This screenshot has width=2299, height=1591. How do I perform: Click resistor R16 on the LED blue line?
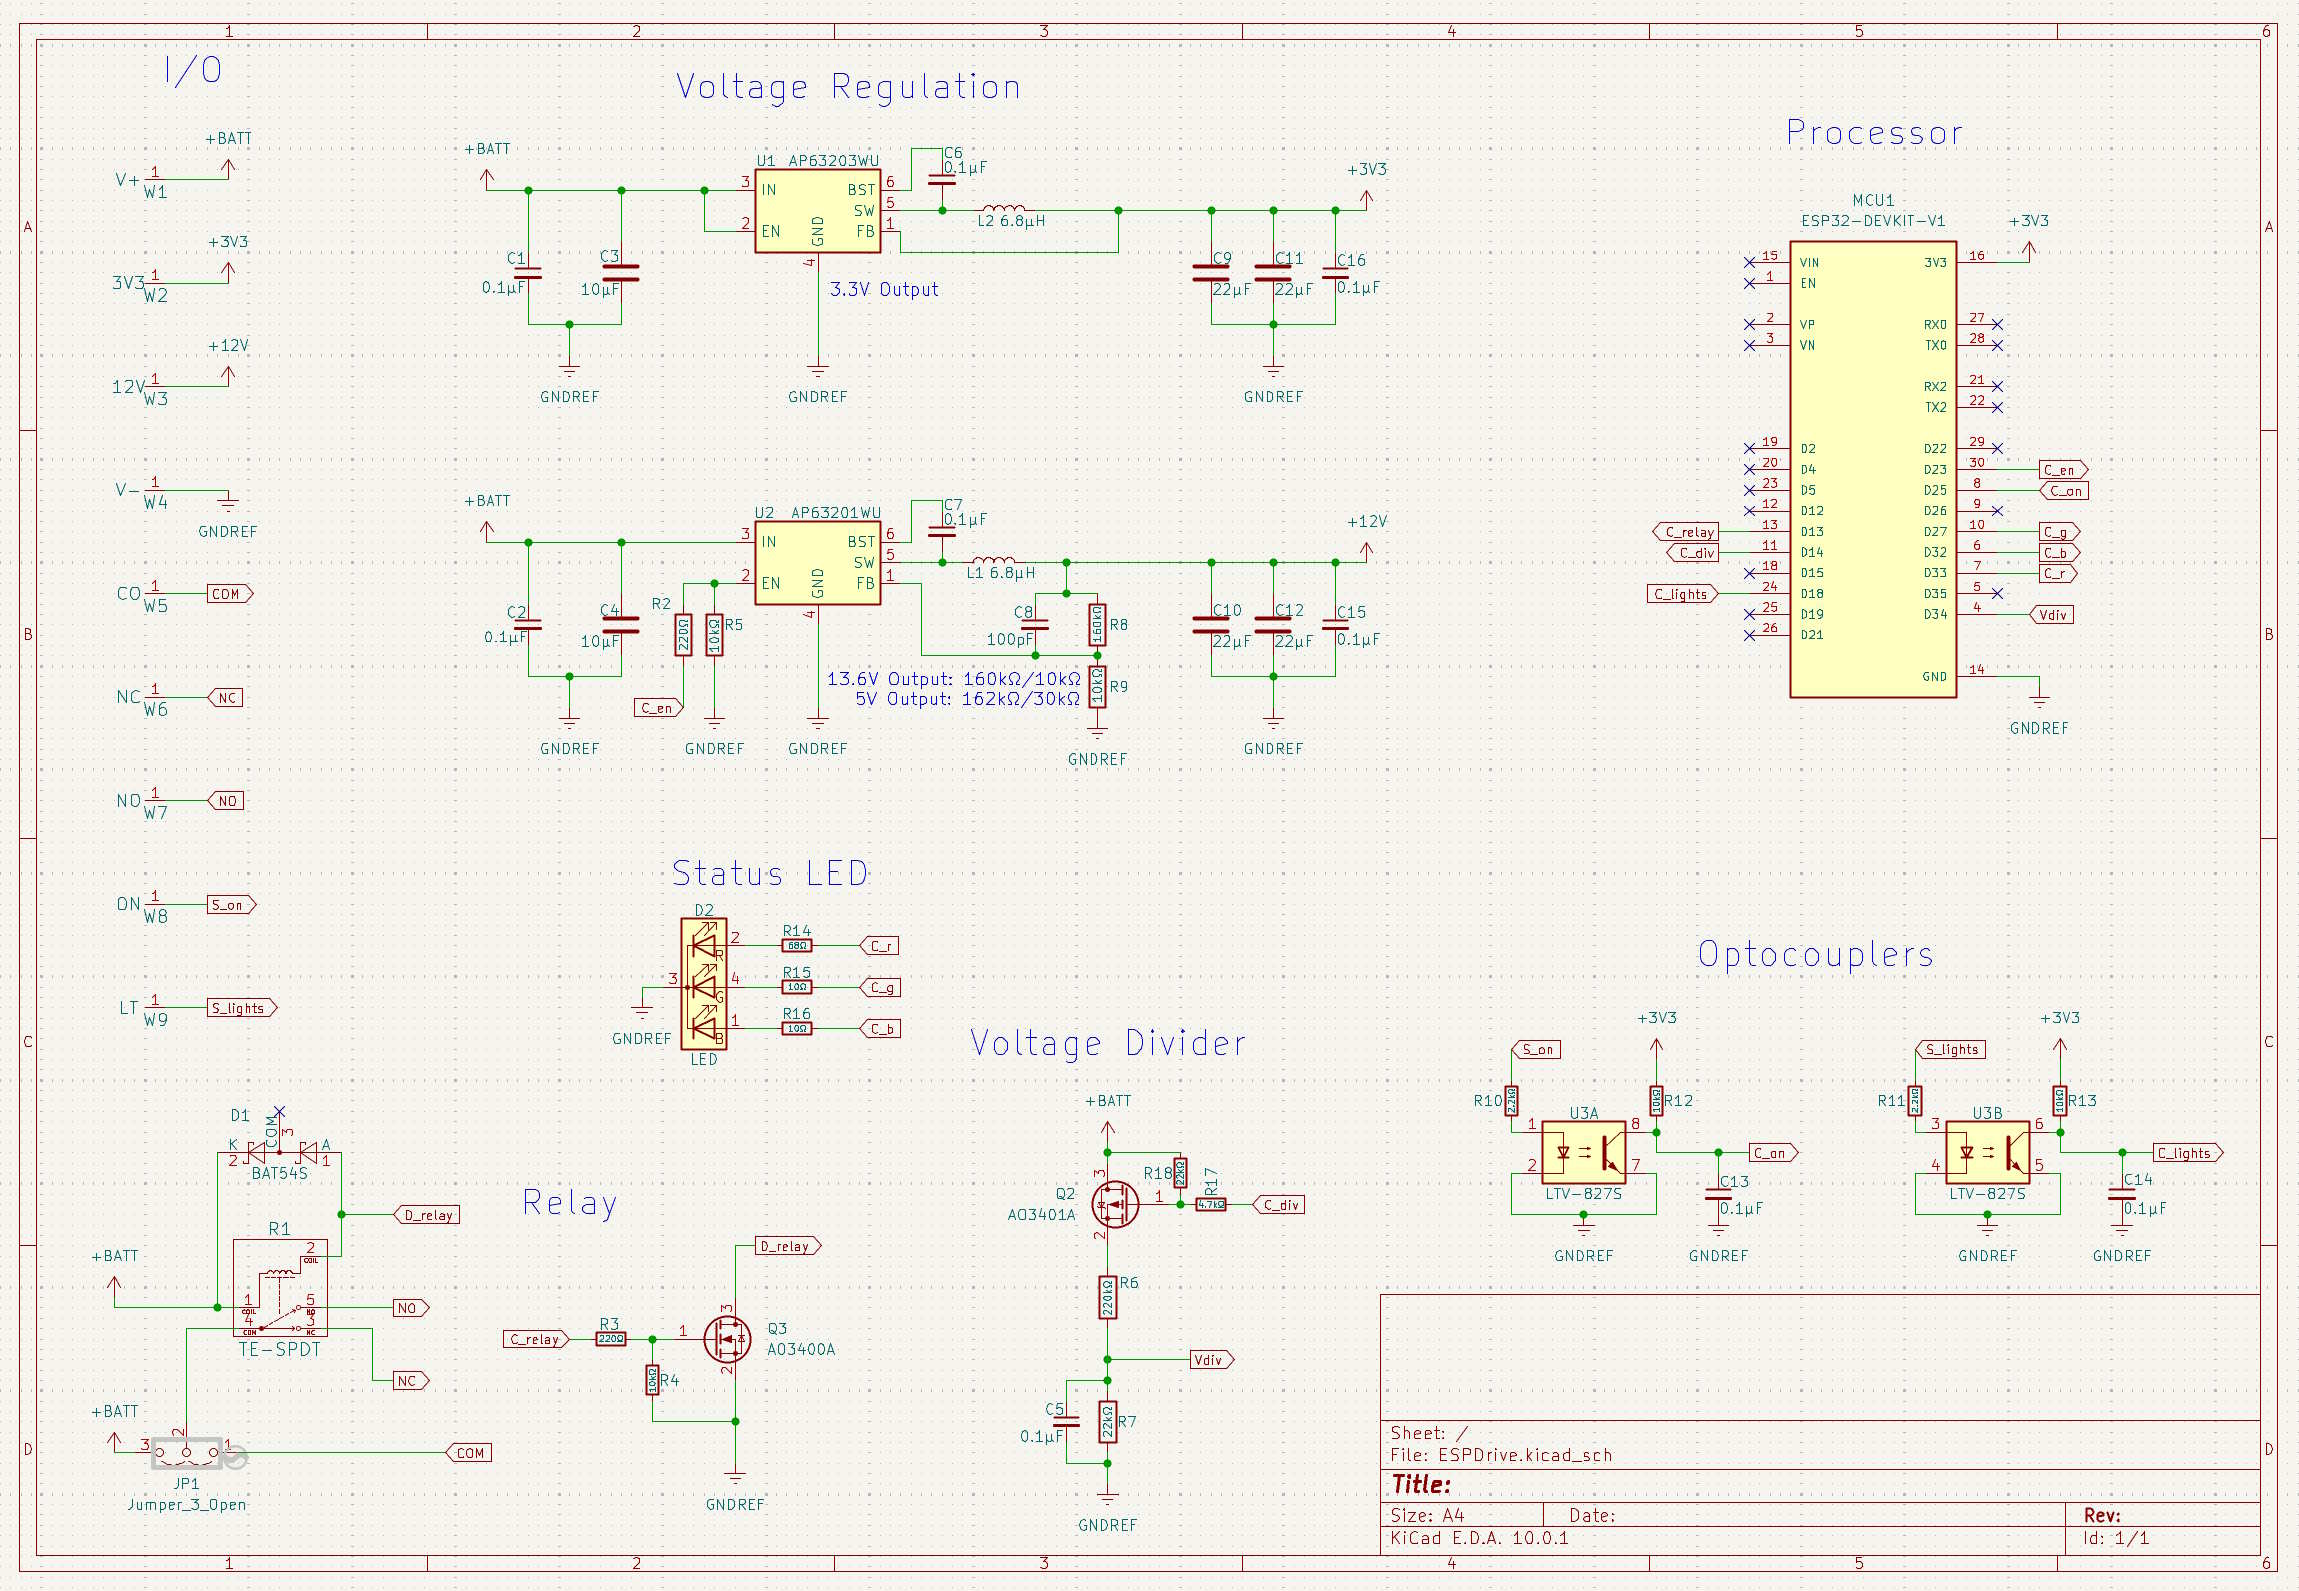pyautogui.click(x=797, y=1028)
